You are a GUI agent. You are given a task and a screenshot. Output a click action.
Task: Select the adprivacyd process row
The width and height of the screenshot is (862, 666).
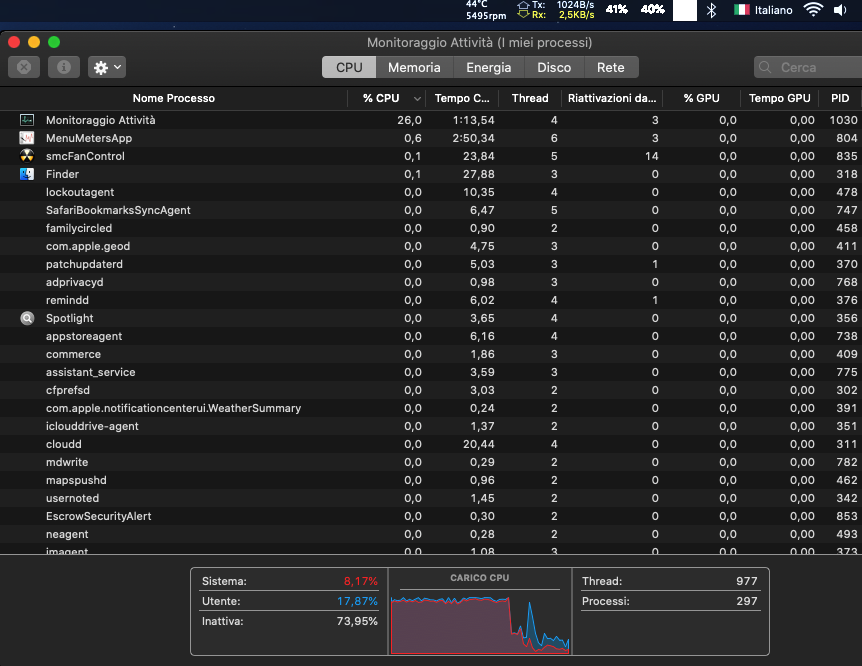(x=431, y=282)
